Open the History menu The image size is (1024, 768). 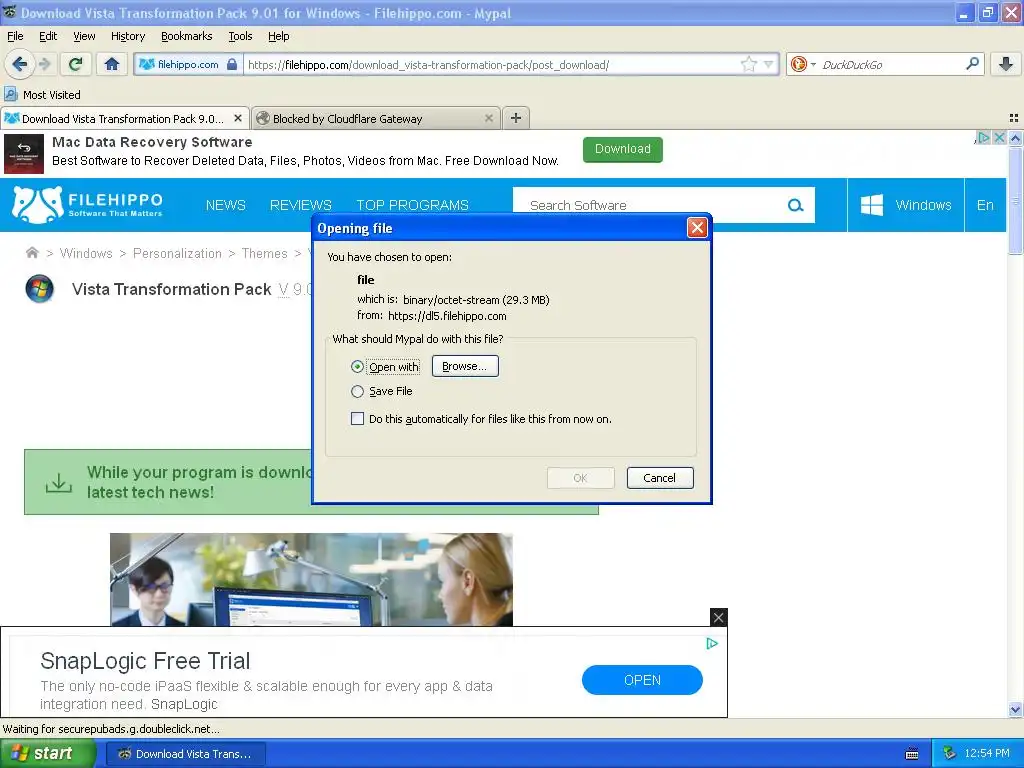point(128,36)
